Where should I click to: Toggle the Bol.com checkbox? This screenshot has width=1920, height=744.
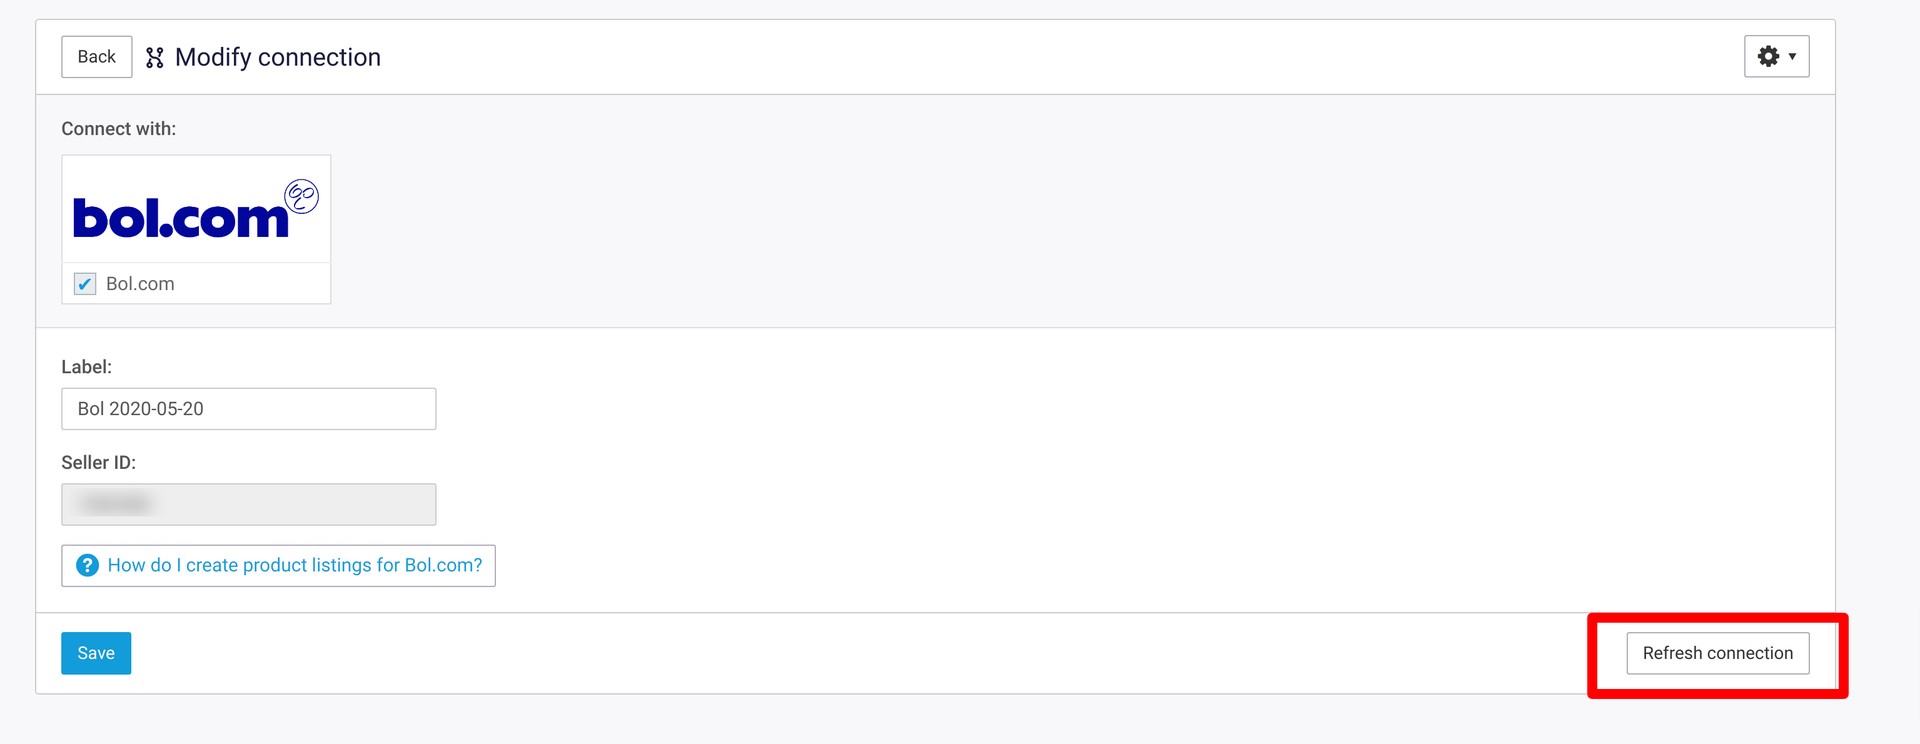85,284
